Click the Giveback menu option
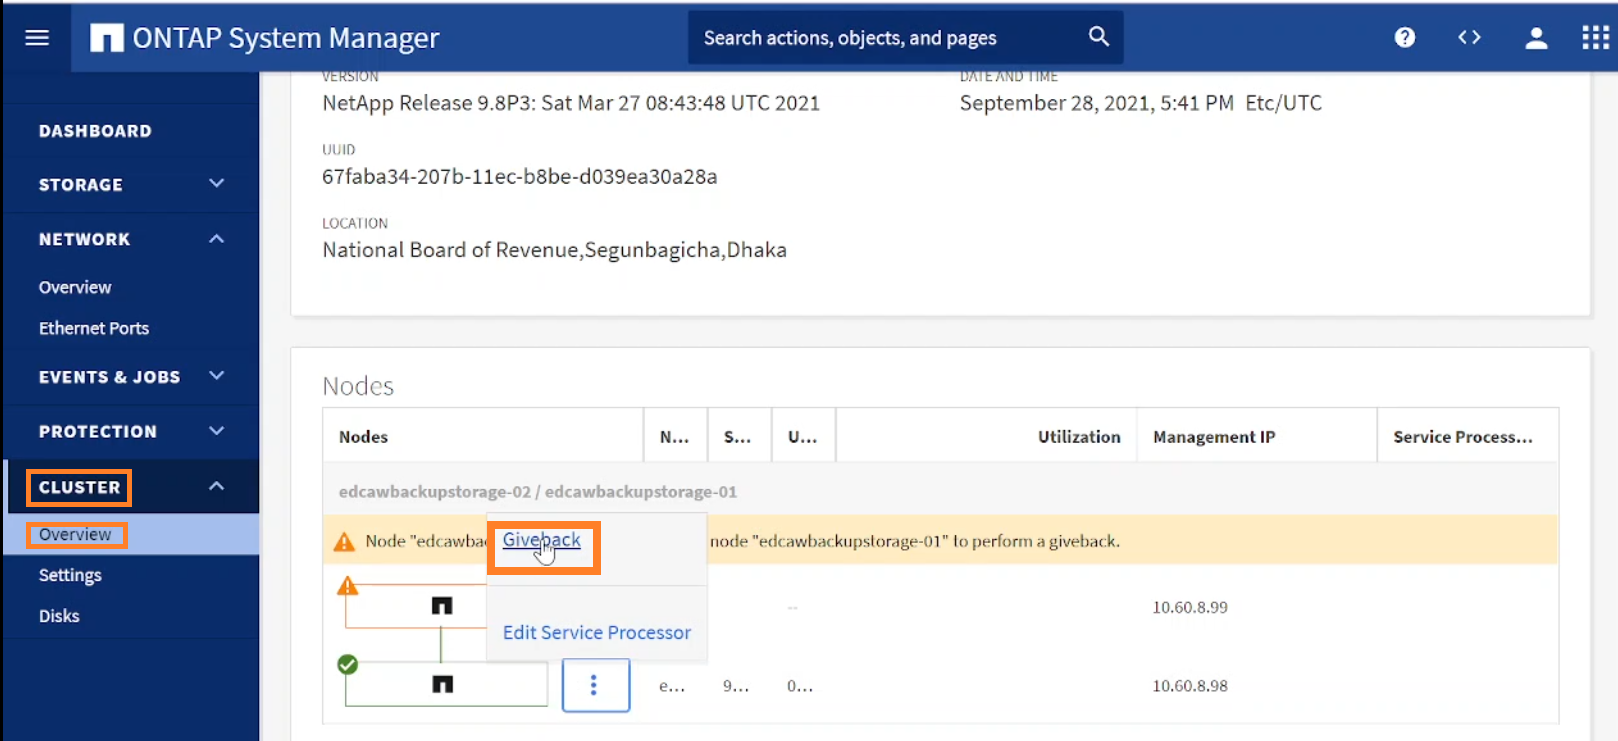 click(541, 540)
